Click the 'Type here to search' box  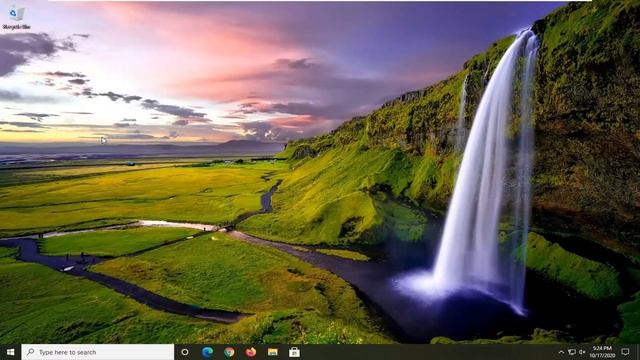(x=98, y=352)
